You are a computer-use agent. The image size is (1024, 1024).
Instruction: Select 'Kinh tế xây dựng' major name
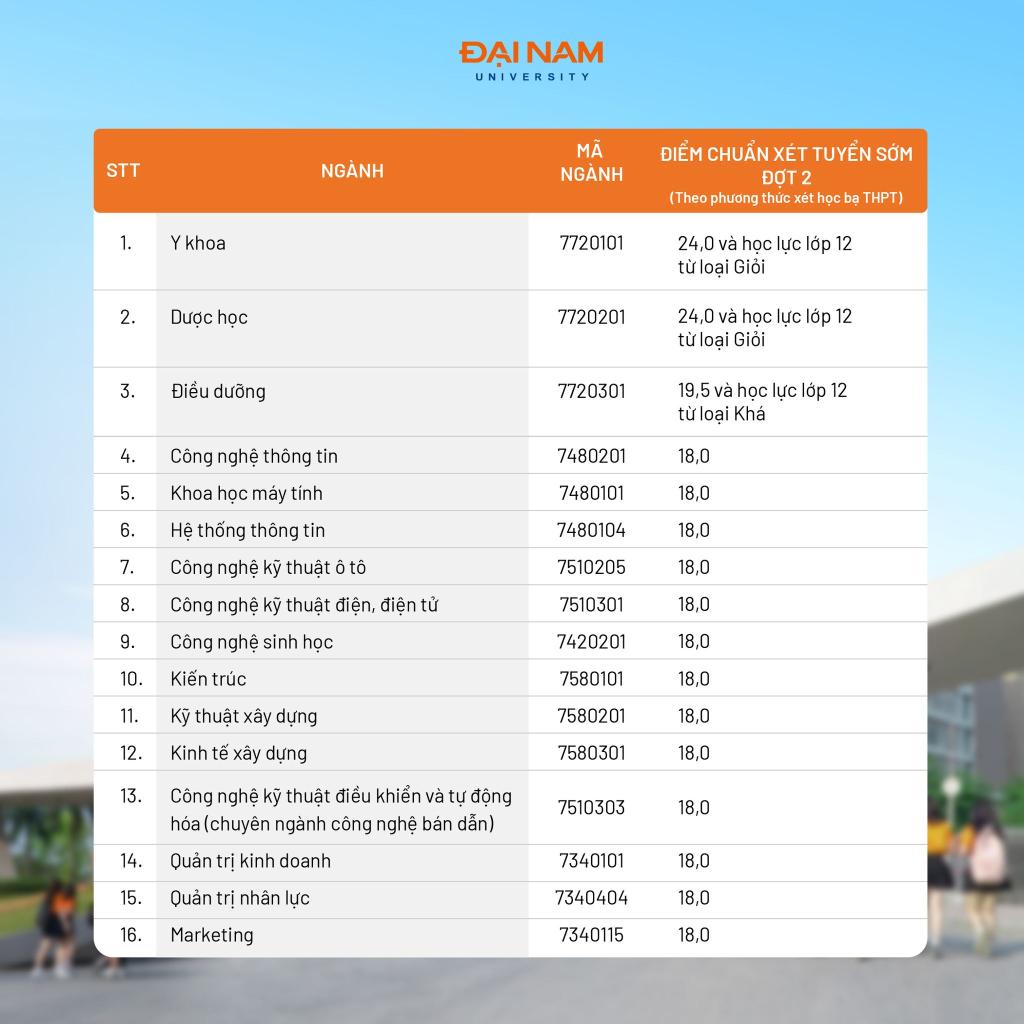pyautogui.click(x=238, y=754)
